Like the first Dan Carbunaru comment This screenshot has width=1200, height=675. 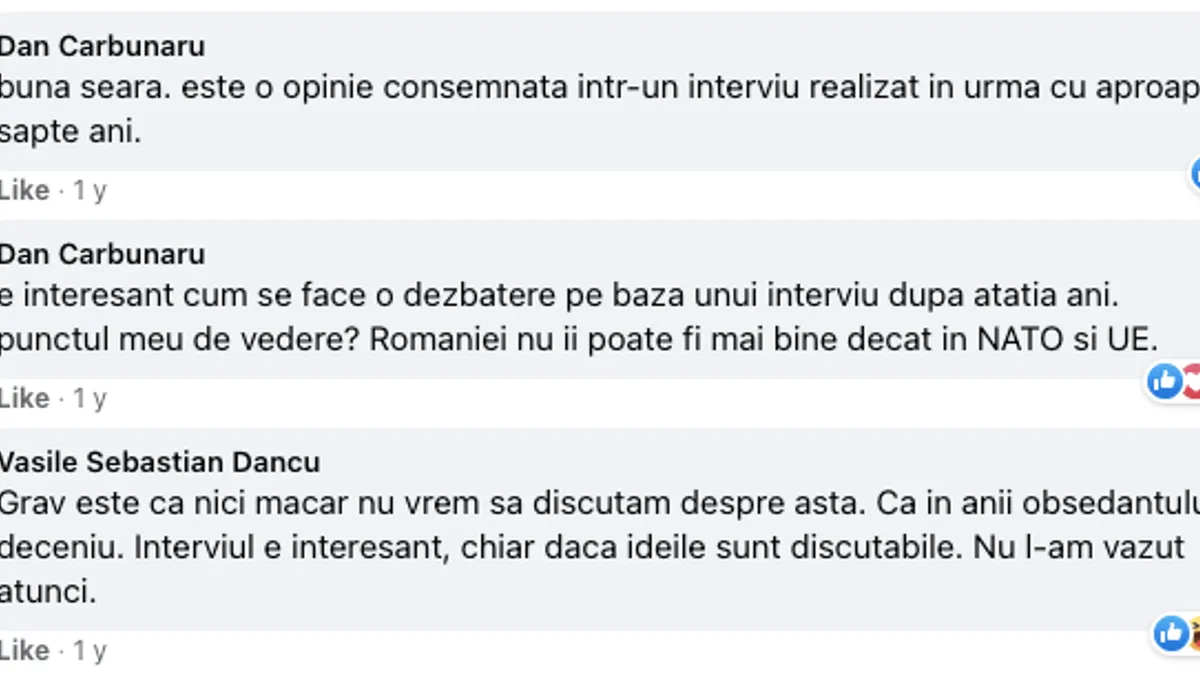point(24,190)
